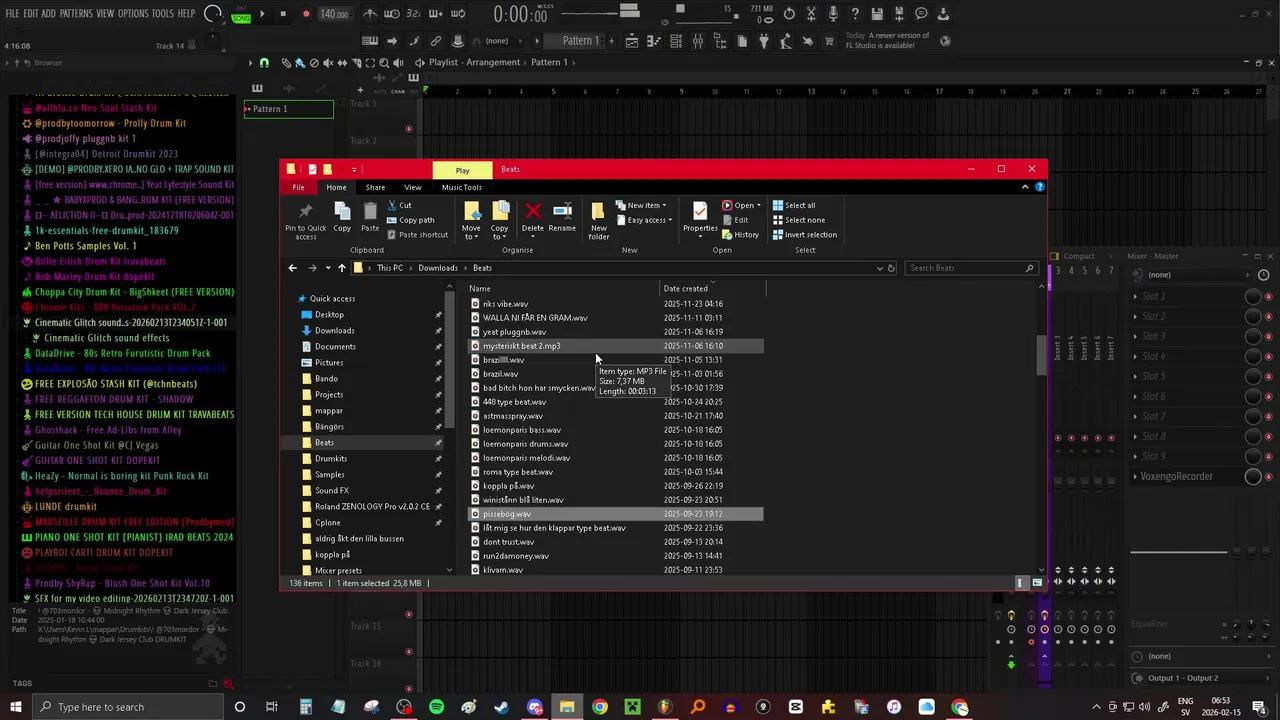Collapse the Explorer ribbon chevron

coord(1024,187)
